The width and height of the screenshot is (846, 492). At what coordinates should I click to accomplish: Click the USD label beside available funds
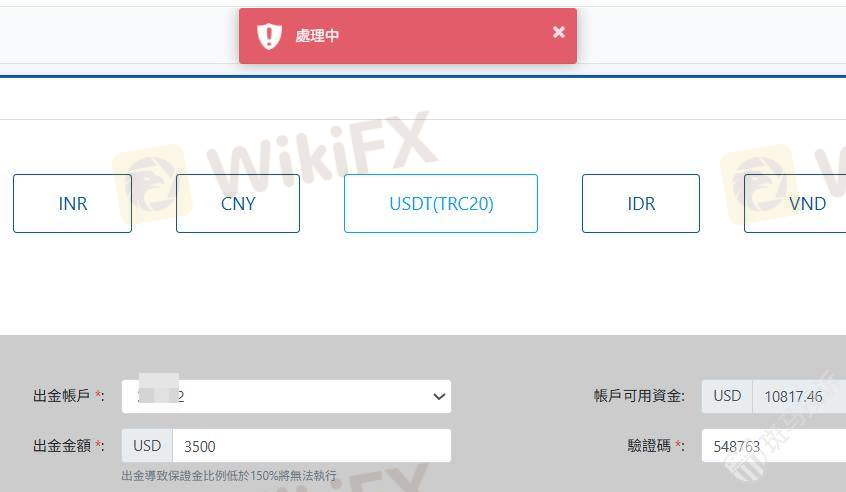tap(727, 397)
